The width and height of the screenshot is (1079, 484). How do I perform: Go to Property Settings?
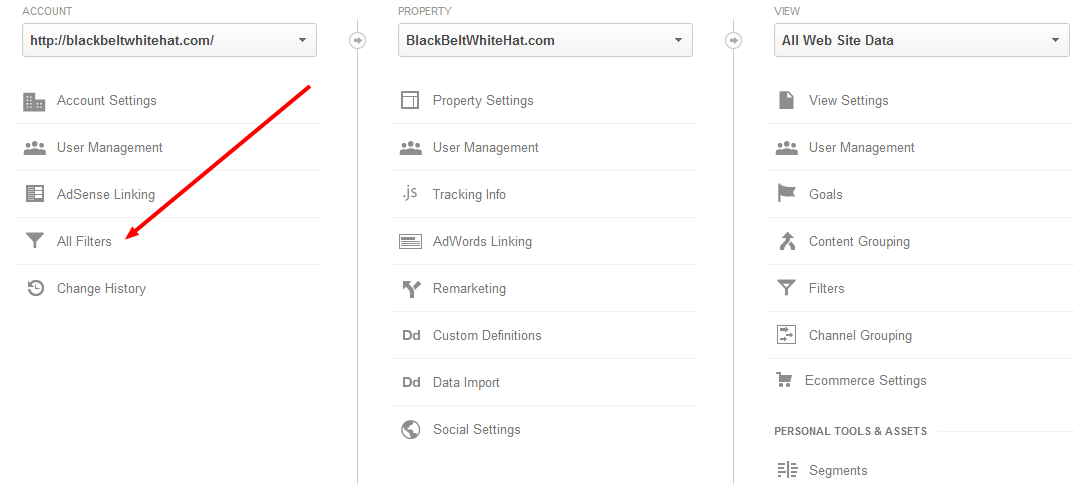tap(483, 100)
